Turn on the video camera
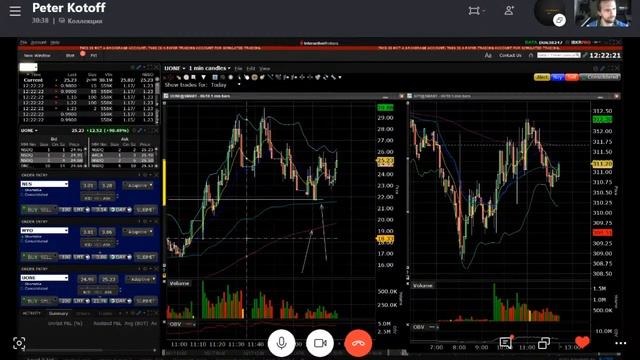The height and width of the screenshot is (360, 640). click(320, 343)
